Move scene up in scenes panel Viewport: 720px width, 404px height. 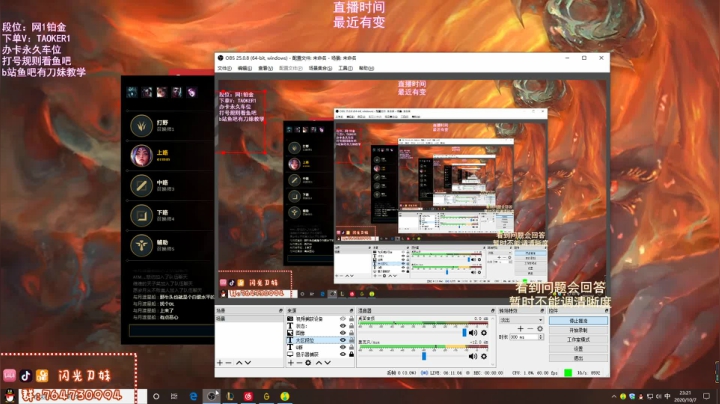point(239,363)
